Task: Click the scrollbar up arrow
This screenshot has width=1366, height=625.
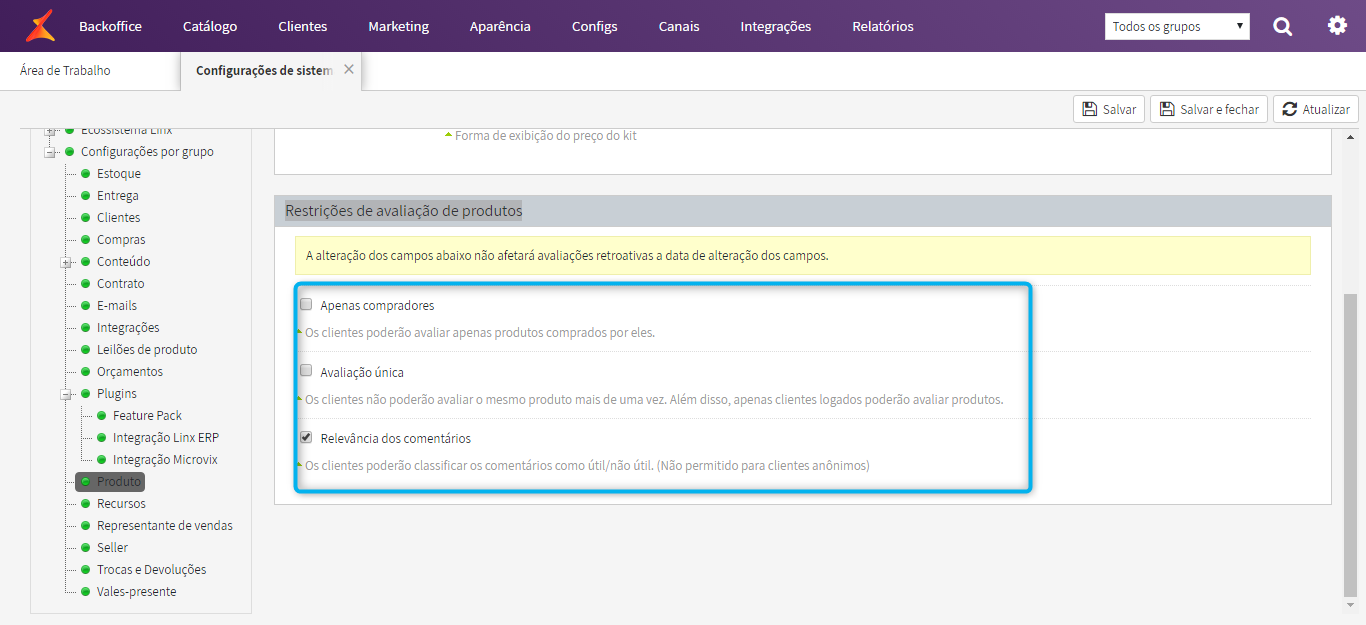Action: tap(1350, 137)
